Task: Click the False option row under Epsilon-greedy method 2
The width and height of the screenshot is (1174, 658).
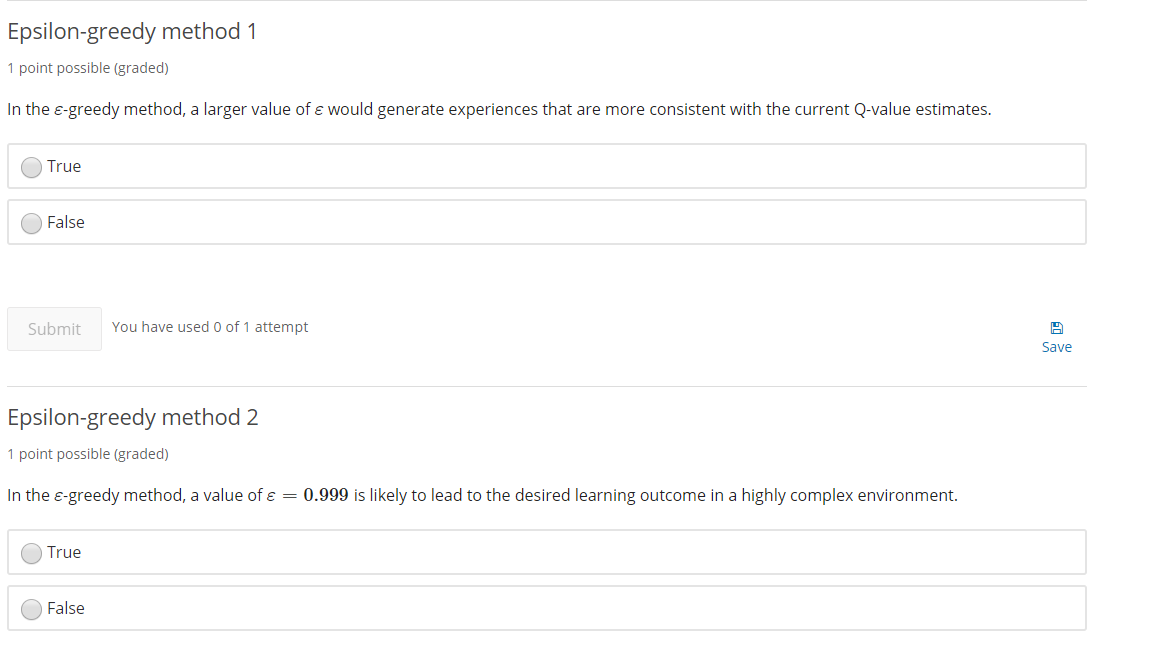Action: [300, 608]
